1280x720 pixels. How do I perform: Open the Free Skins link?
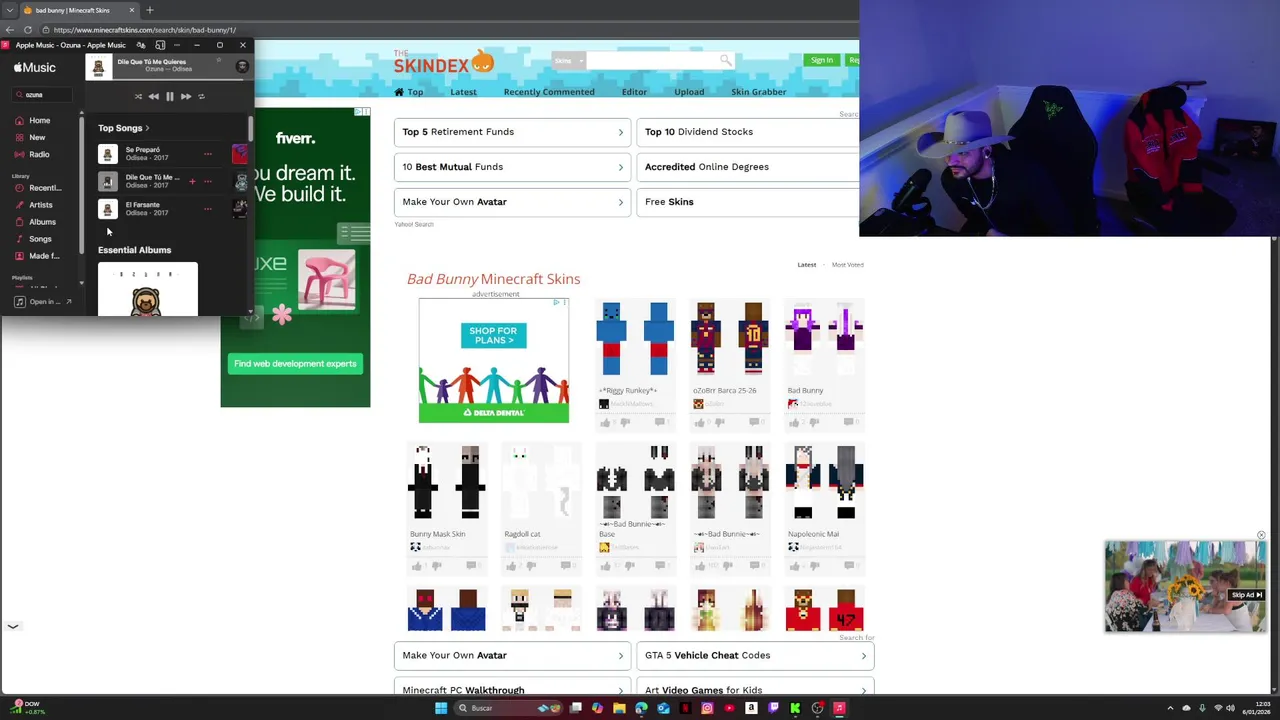(748, 202)
